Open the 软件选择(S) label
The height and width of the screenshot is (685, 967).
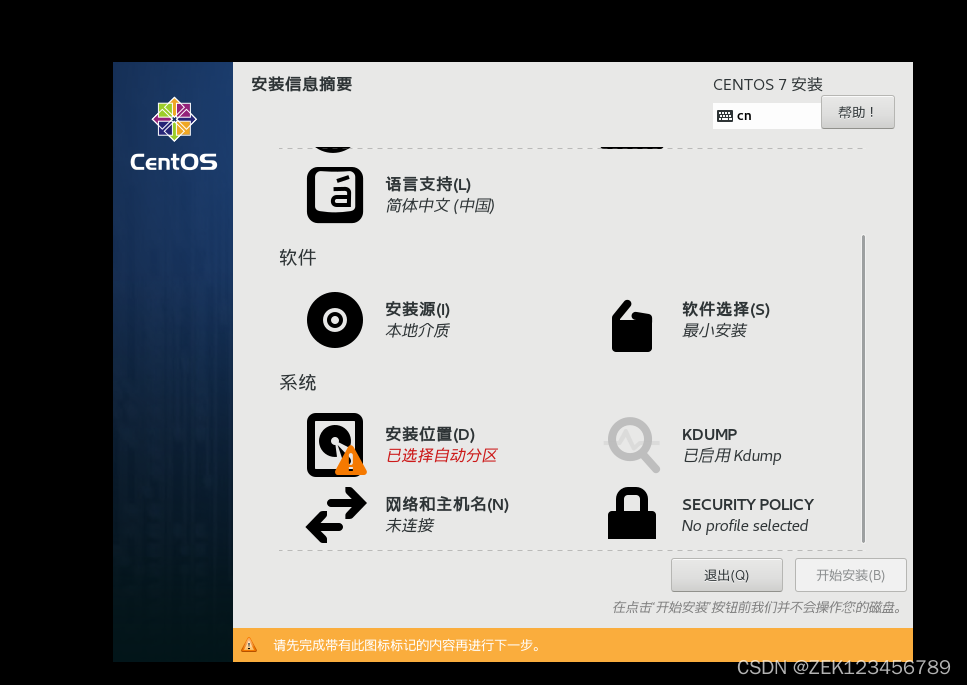click(726, 309)
